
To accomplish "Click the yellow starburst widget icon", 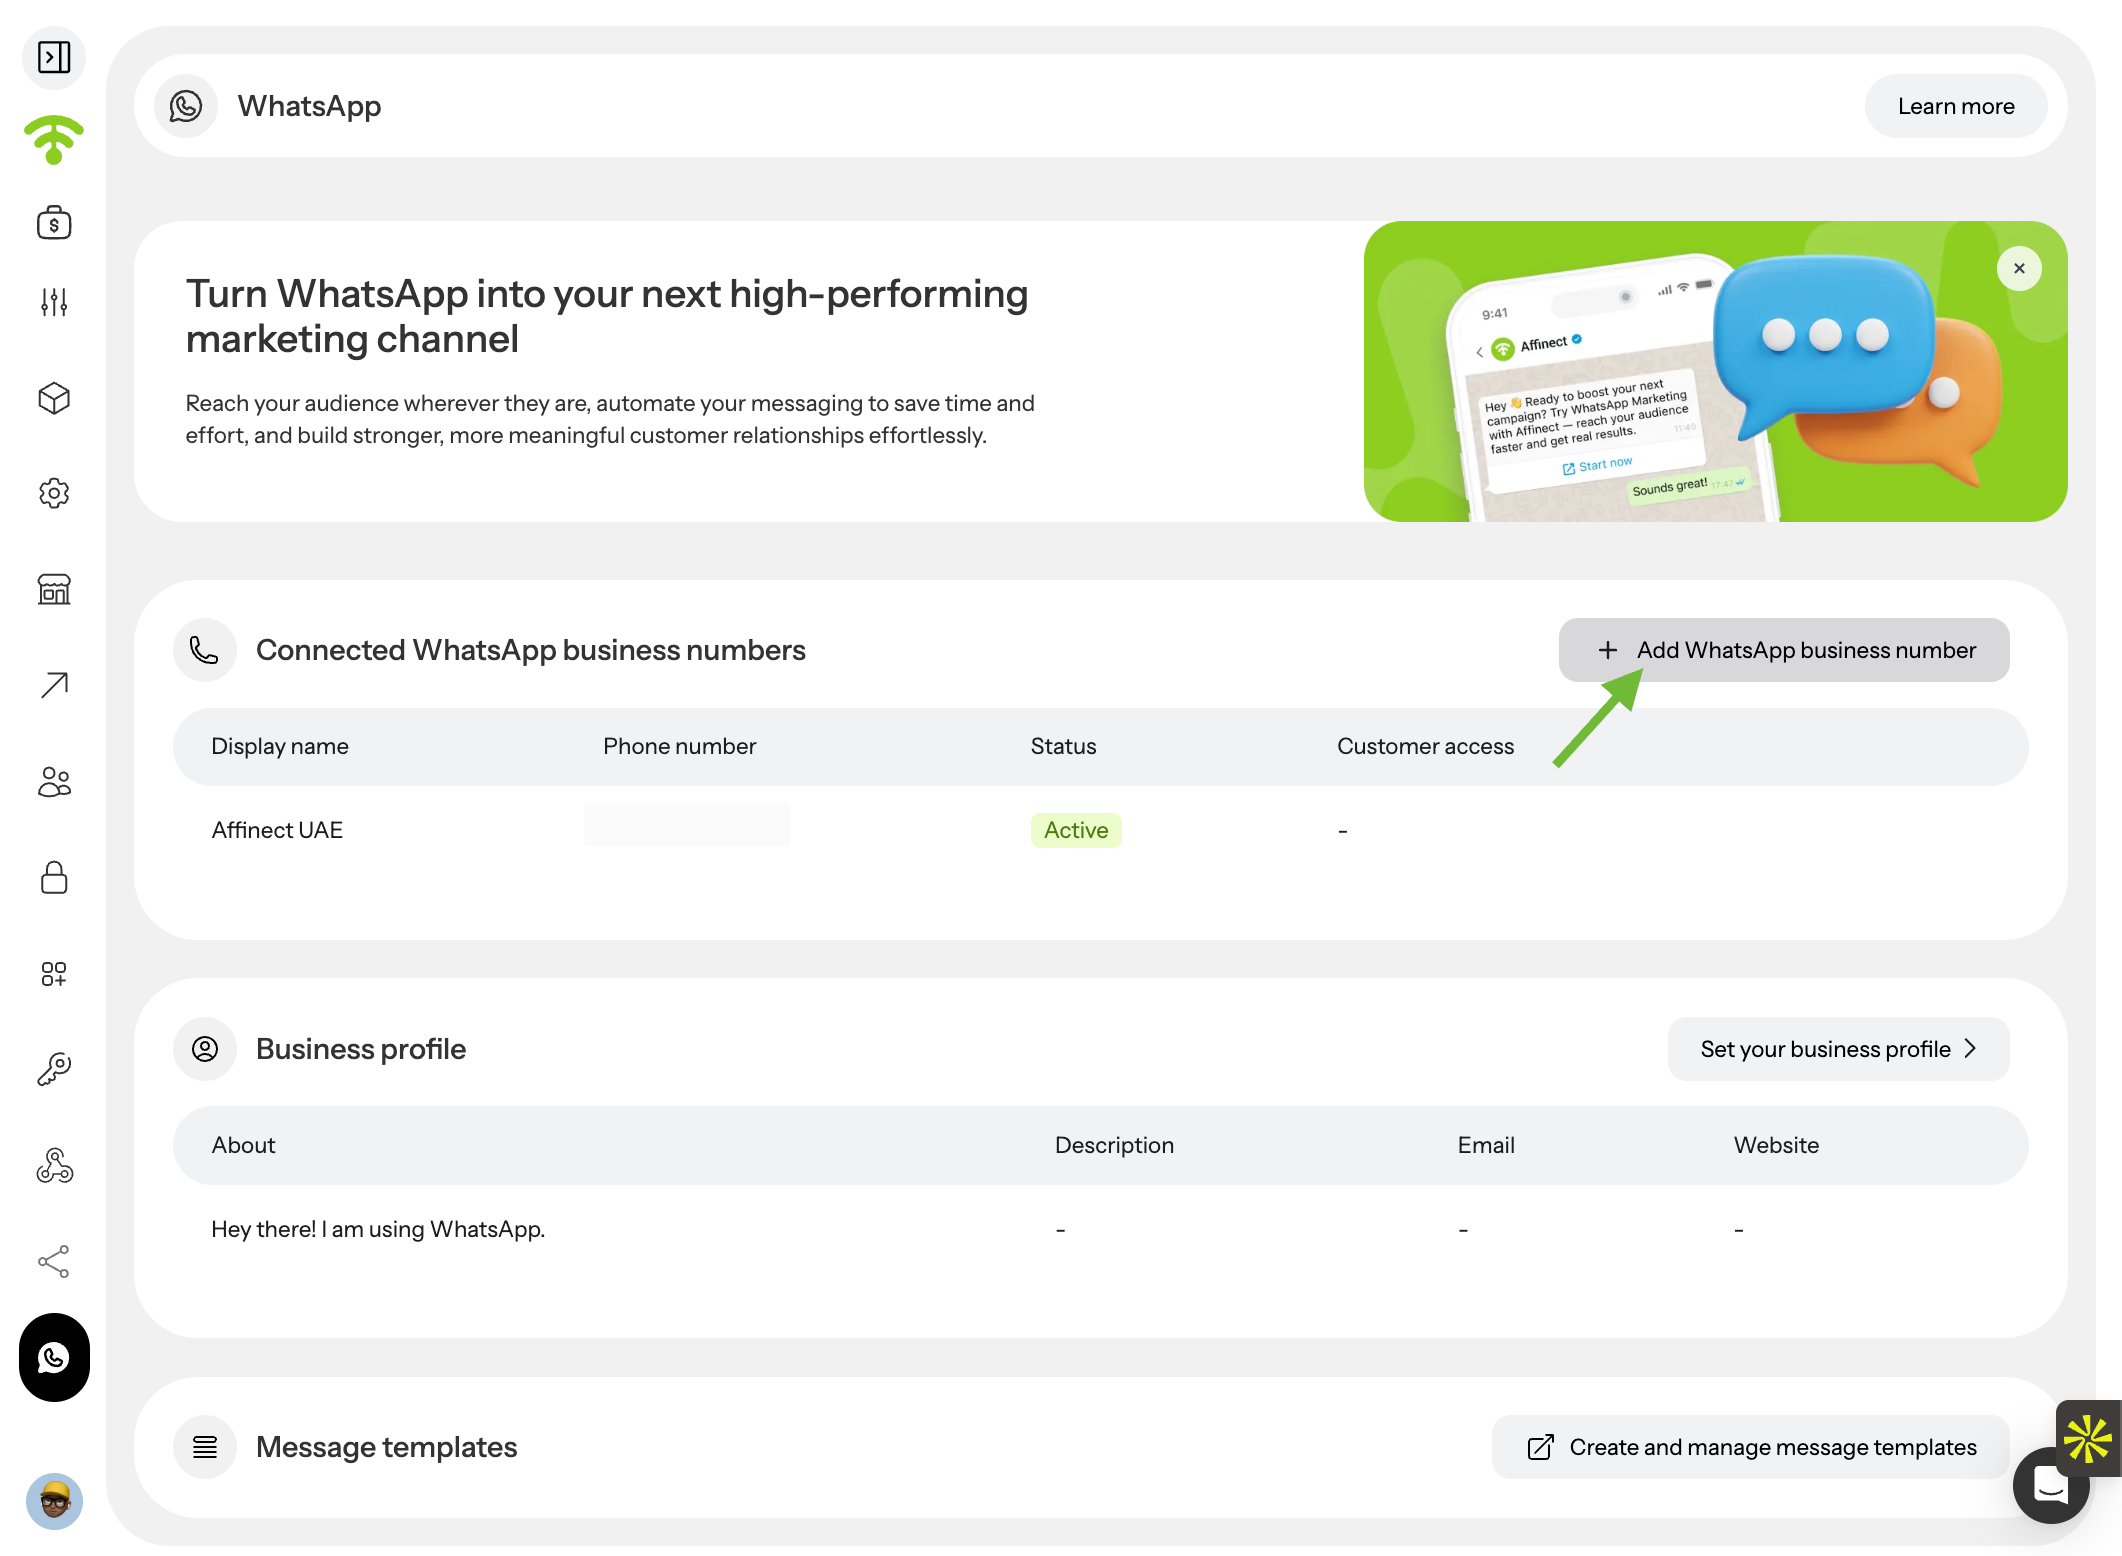I will tap(2088, 1439).
